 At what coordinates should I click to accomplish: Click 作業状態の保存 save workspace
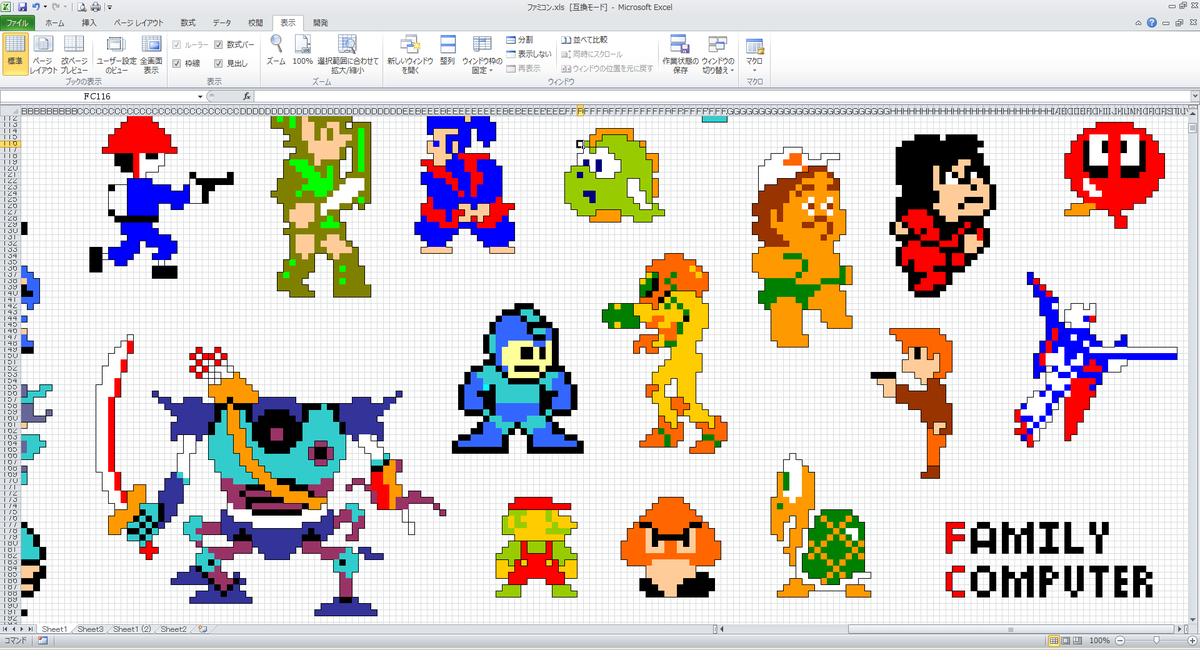pyautogui.click(x=680, y=53)
